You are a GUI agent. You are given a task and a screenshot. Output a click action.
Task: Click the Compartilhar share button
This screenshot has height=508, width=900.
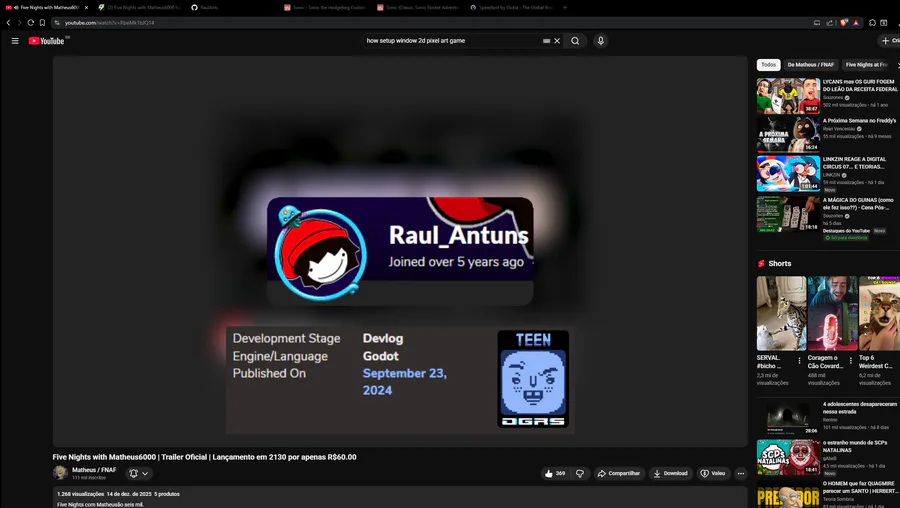618,474
